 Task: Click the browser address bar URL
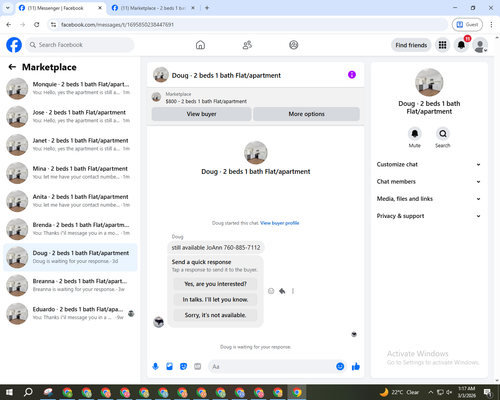(117, 25)
